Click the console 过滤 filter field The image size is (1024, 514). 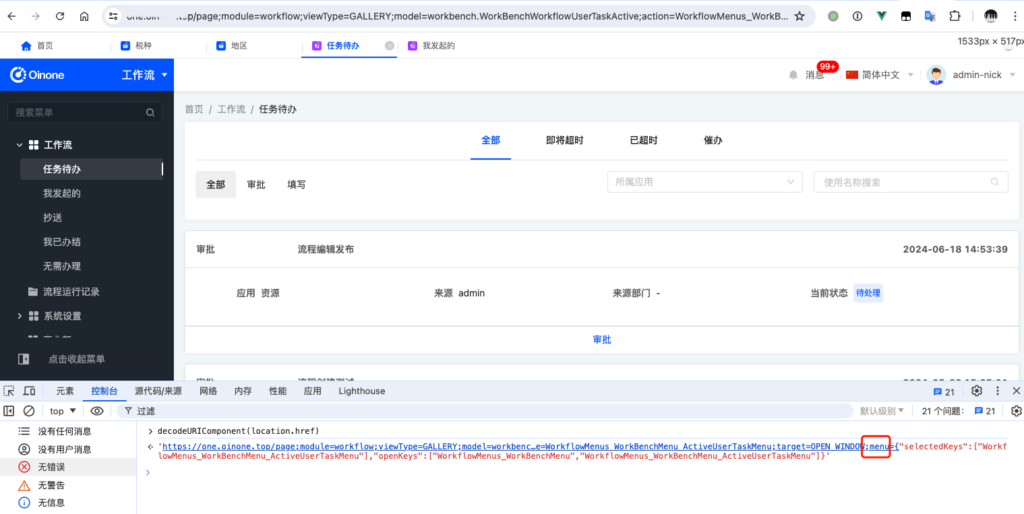(x=485, y=411)
